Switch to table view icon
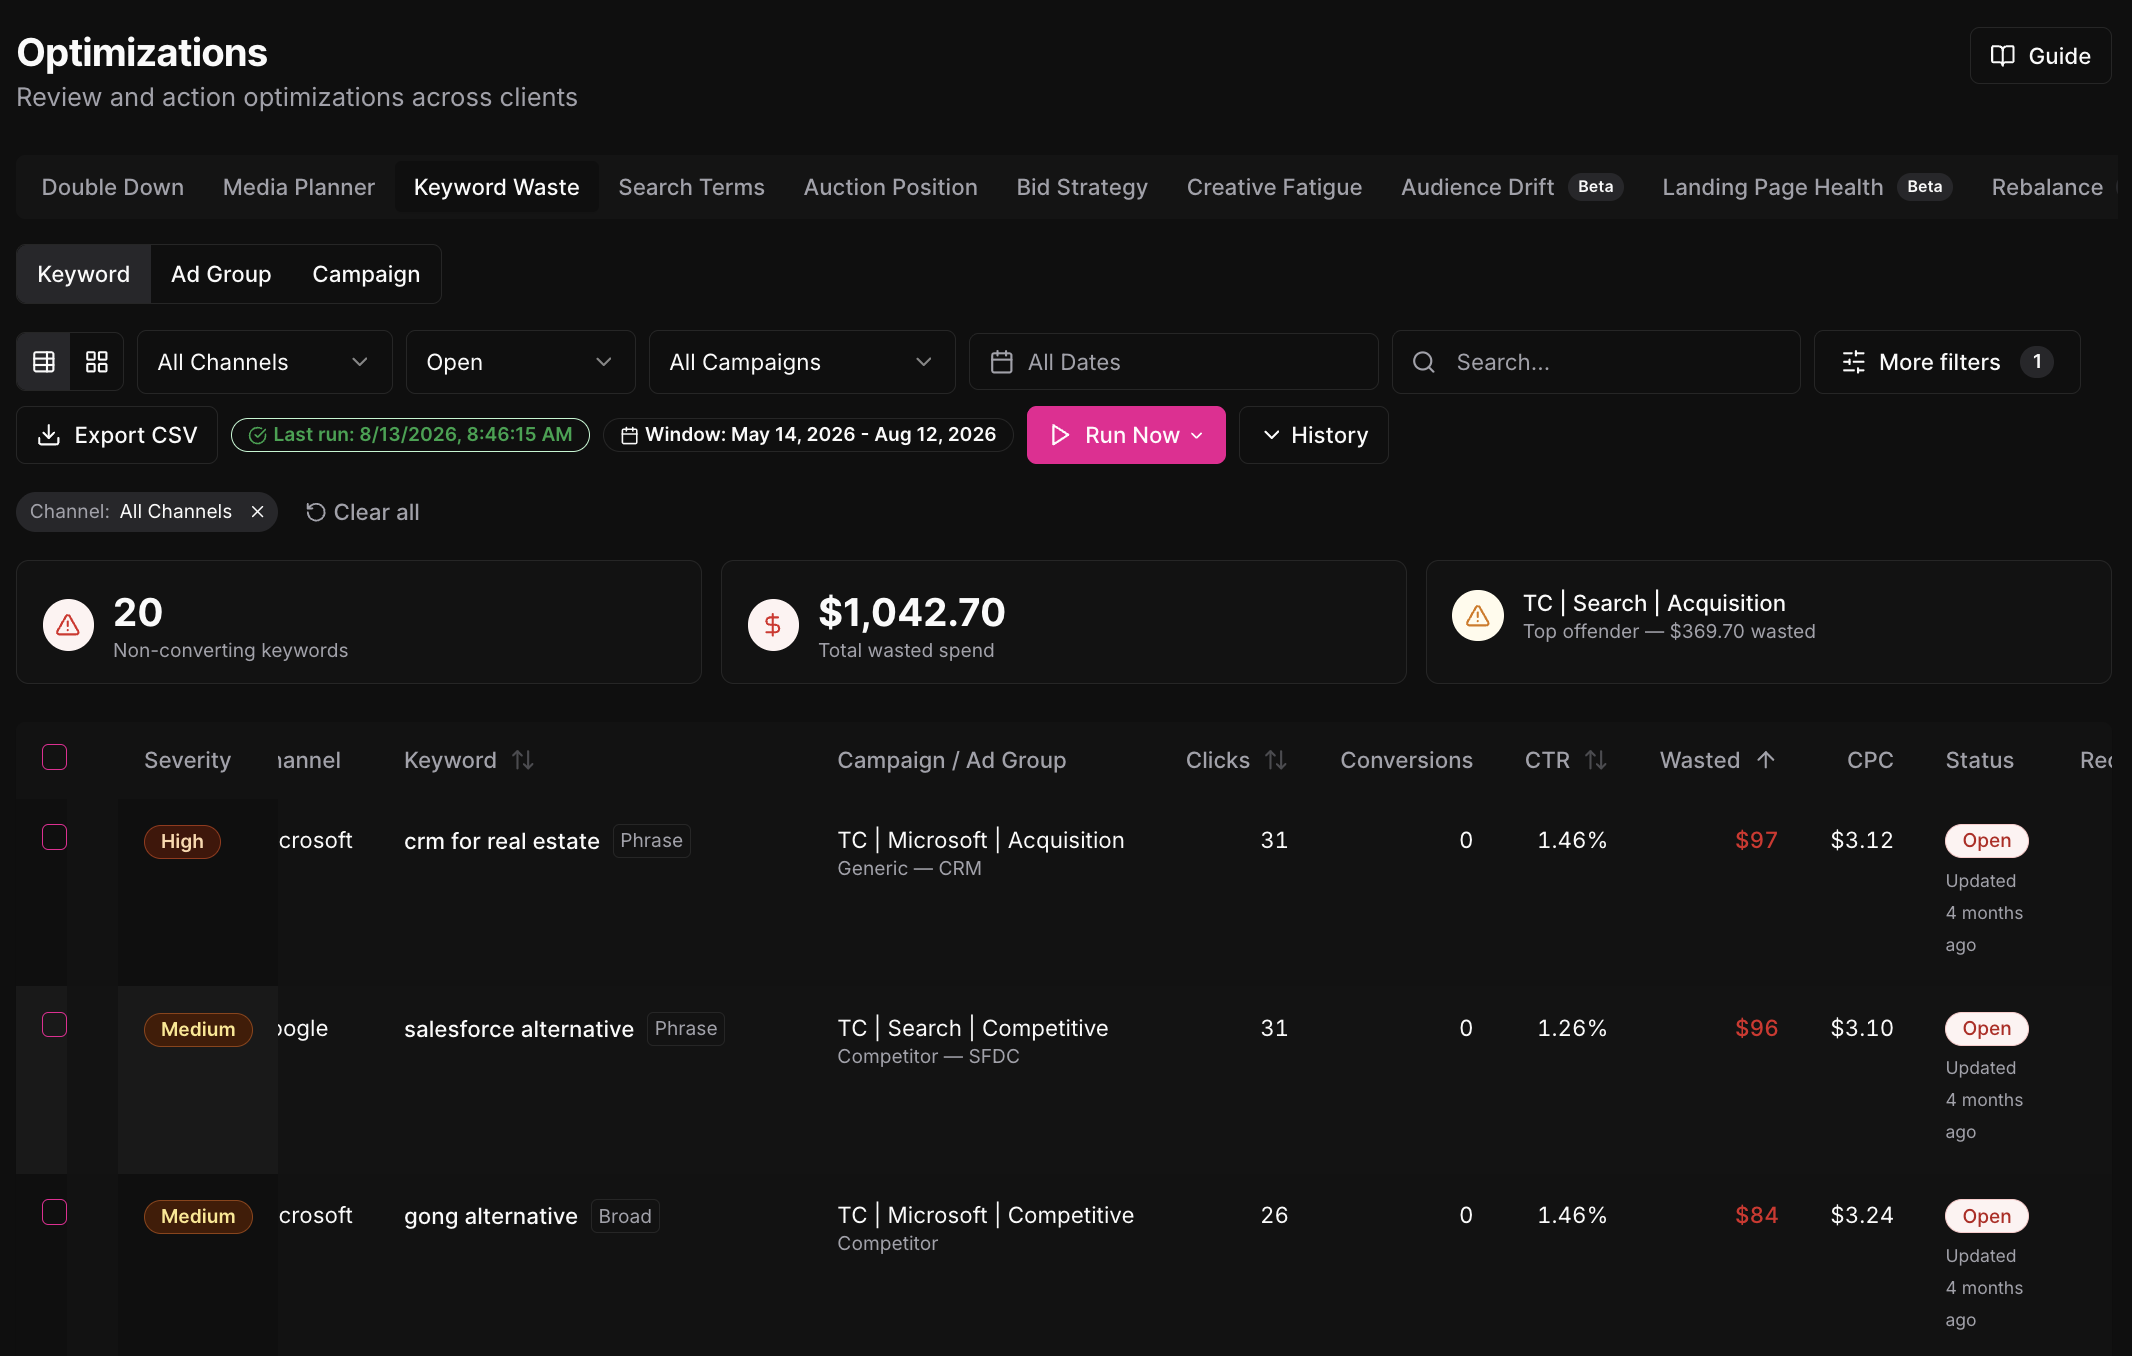The height and width of the screenshot is (1356, 2132). click(x=44, y=362)
